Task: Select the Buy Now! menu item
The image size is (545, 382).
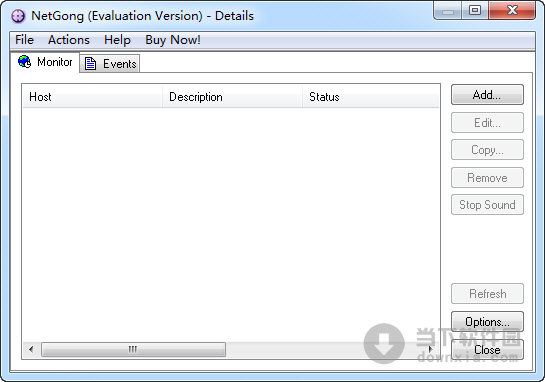Action: (x=173, y=40)
